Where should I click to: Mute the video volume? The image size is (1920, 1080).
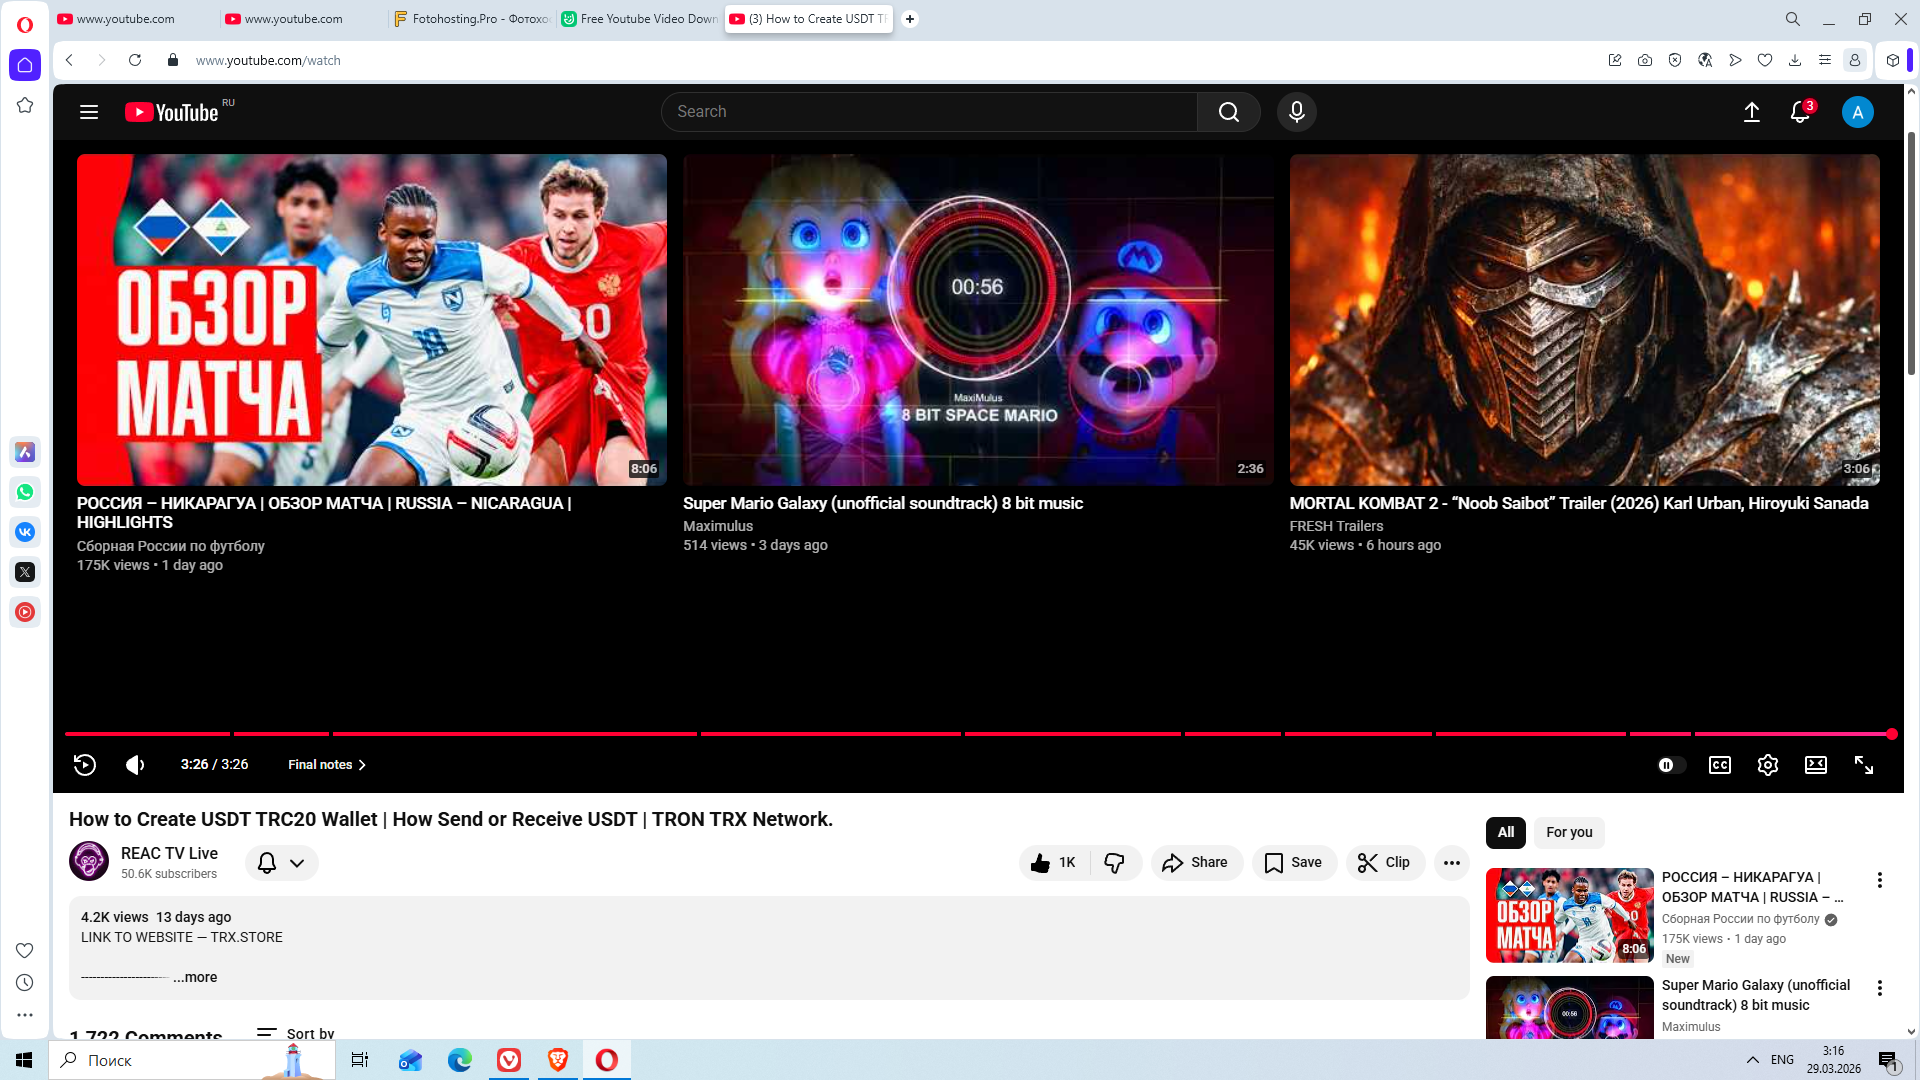(x=135, y=765)
